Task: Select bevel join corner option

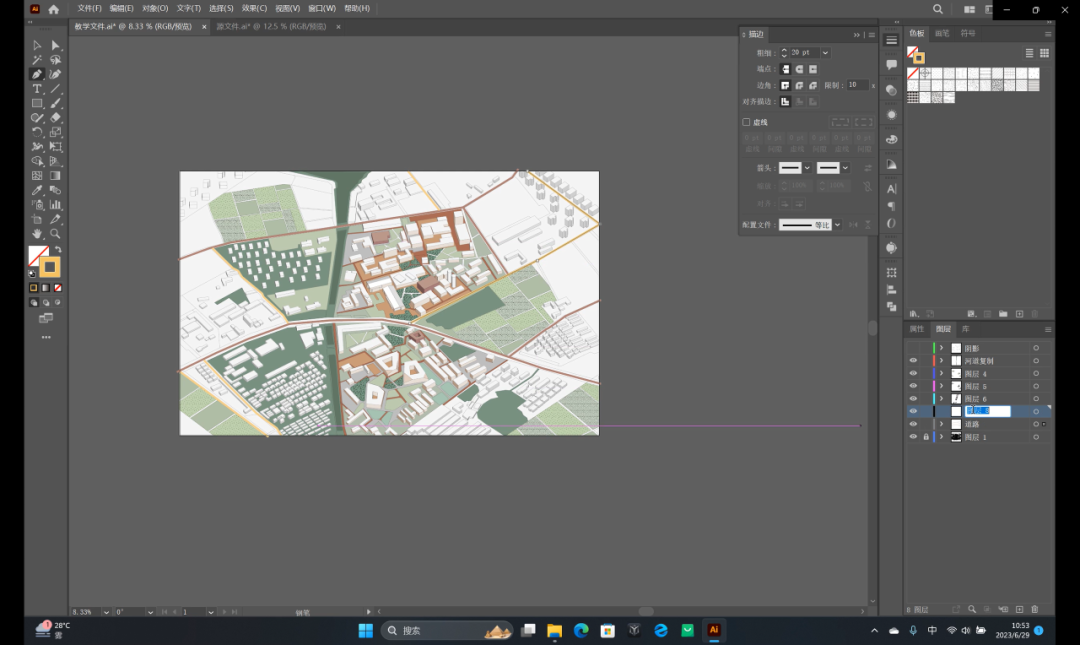Action: 813,85
